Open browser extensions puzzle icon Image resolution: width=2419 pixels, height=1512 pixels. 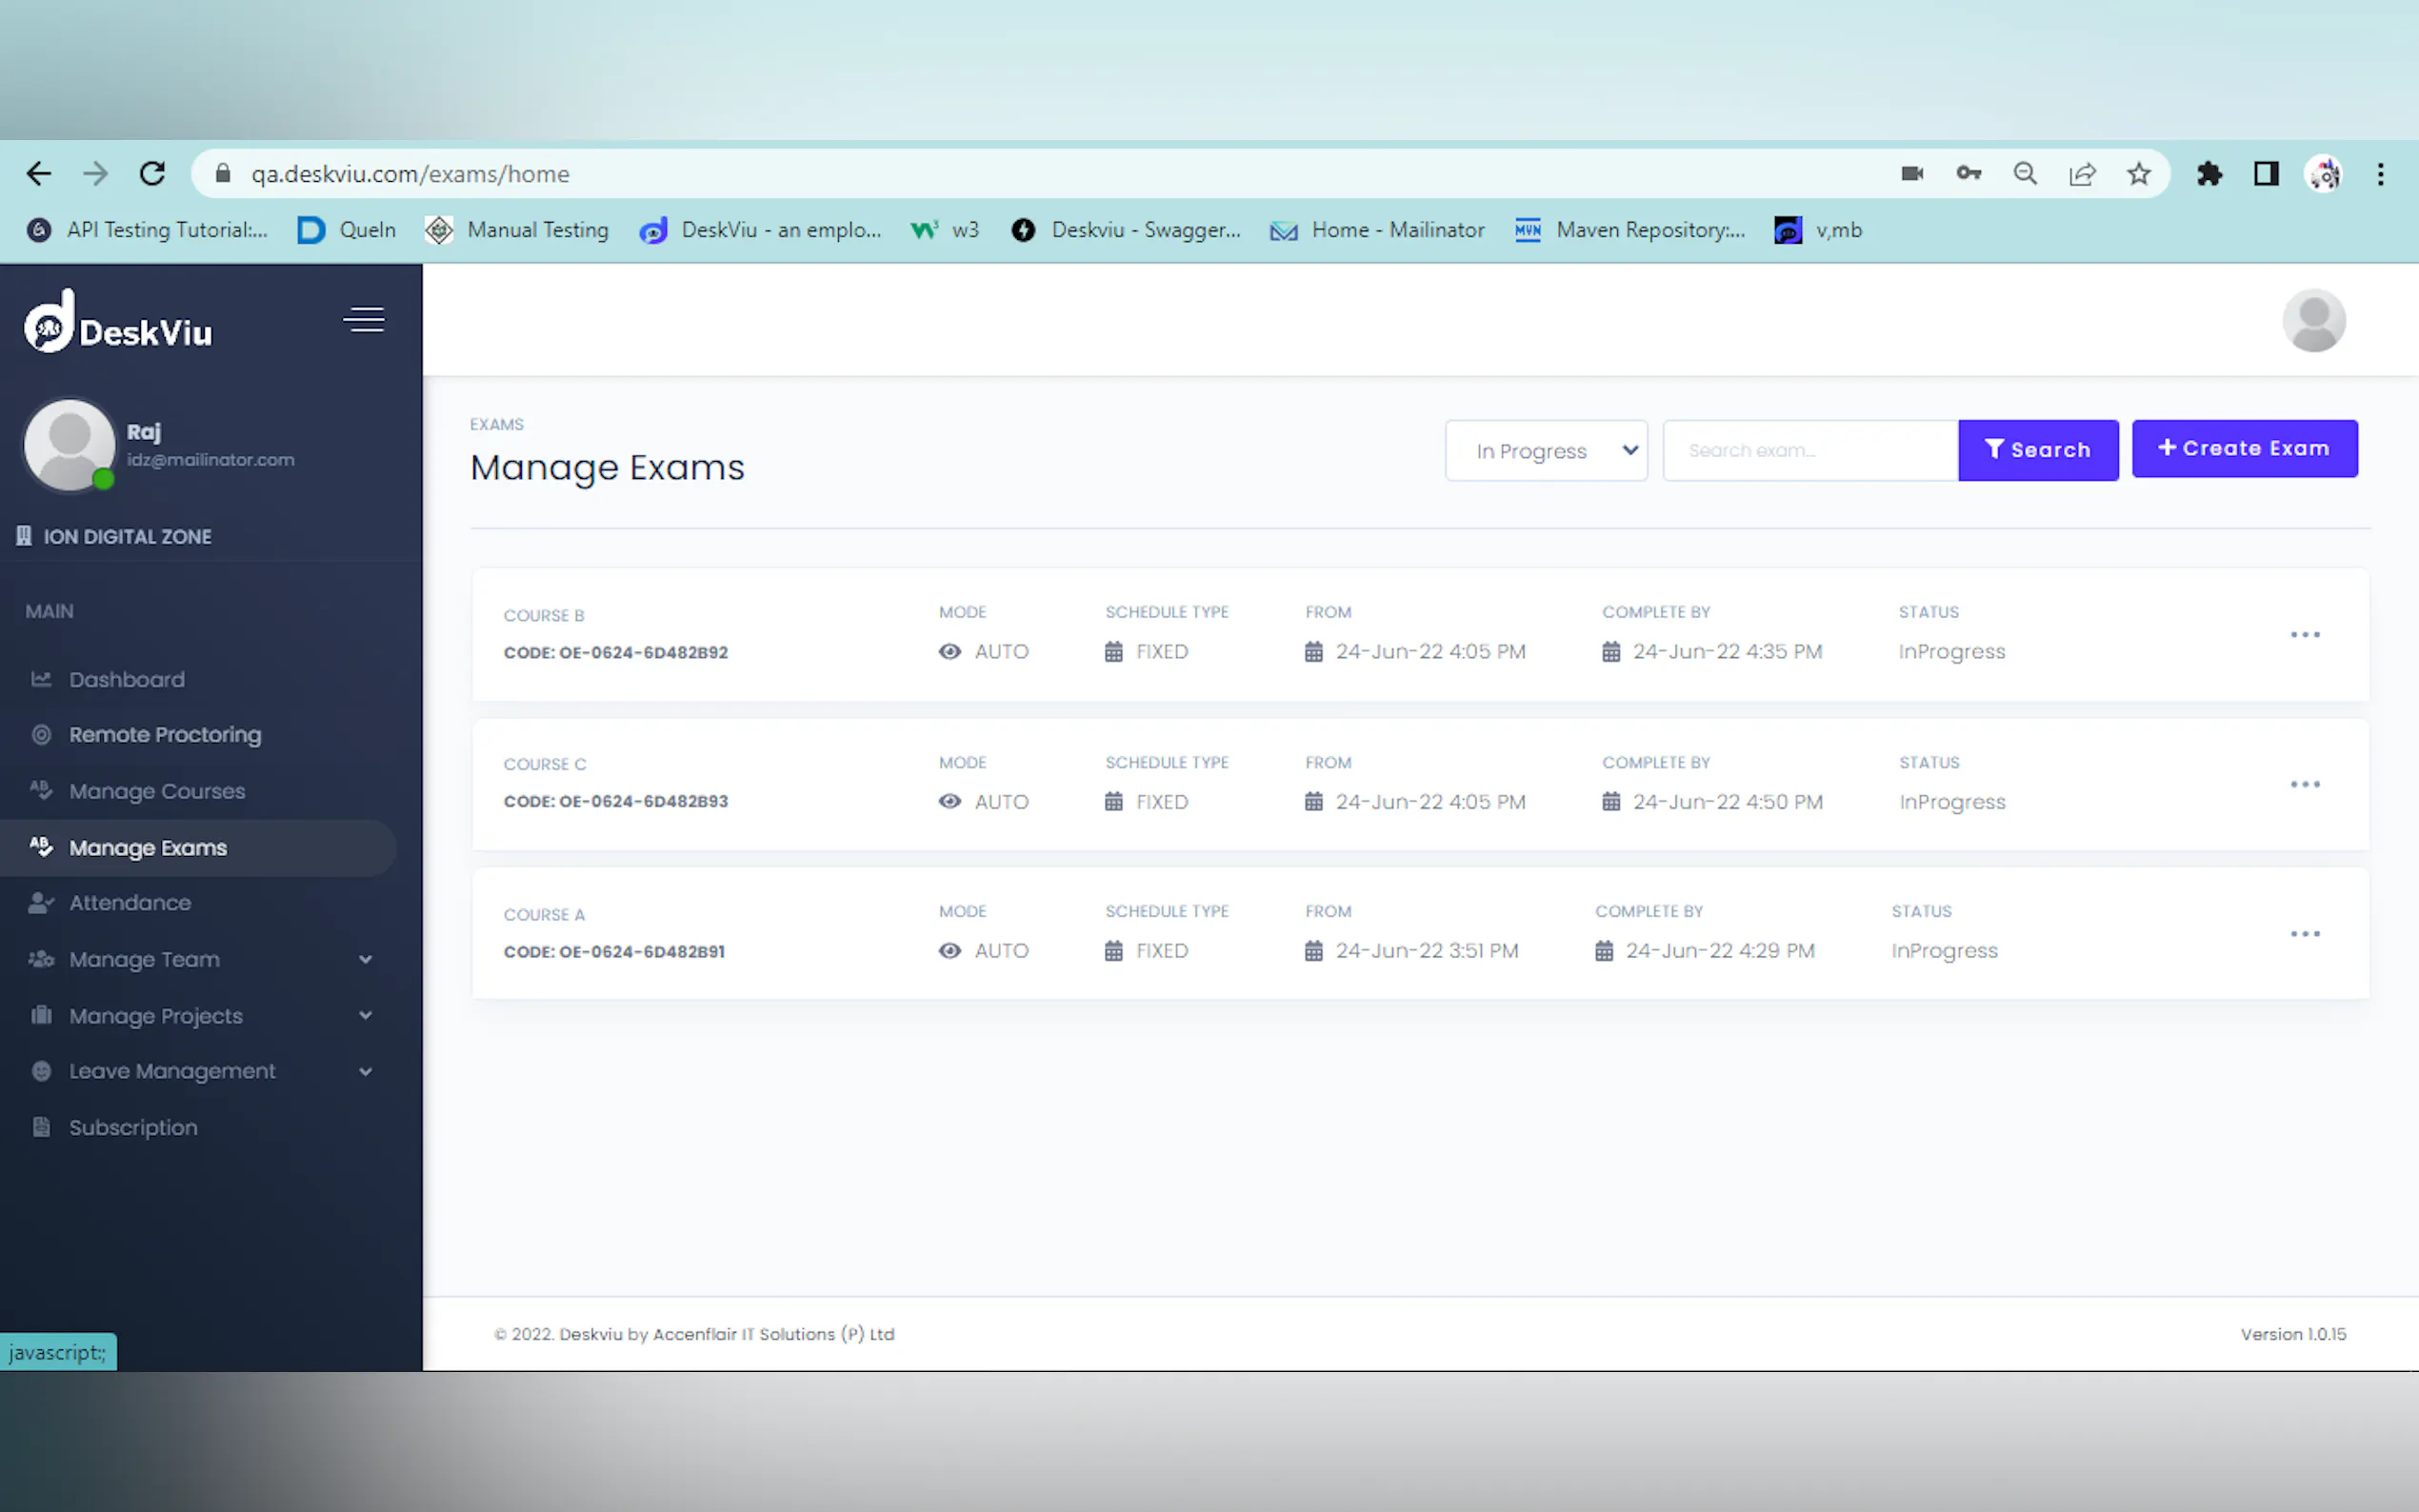pyautogui.click(x=2209, y=174)
